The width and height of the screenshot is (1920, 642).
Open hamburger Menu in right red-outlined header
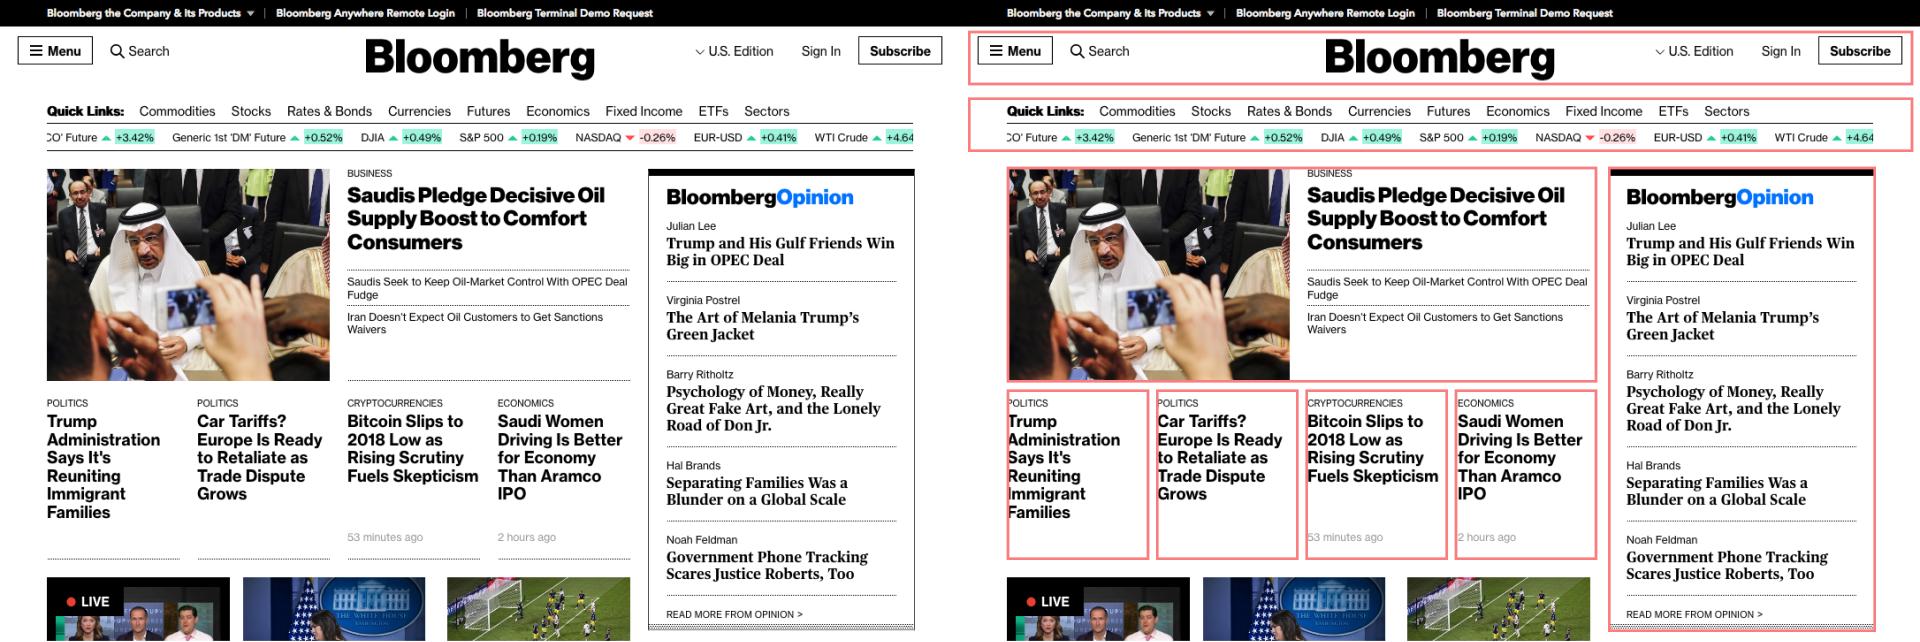[1015, 51]
